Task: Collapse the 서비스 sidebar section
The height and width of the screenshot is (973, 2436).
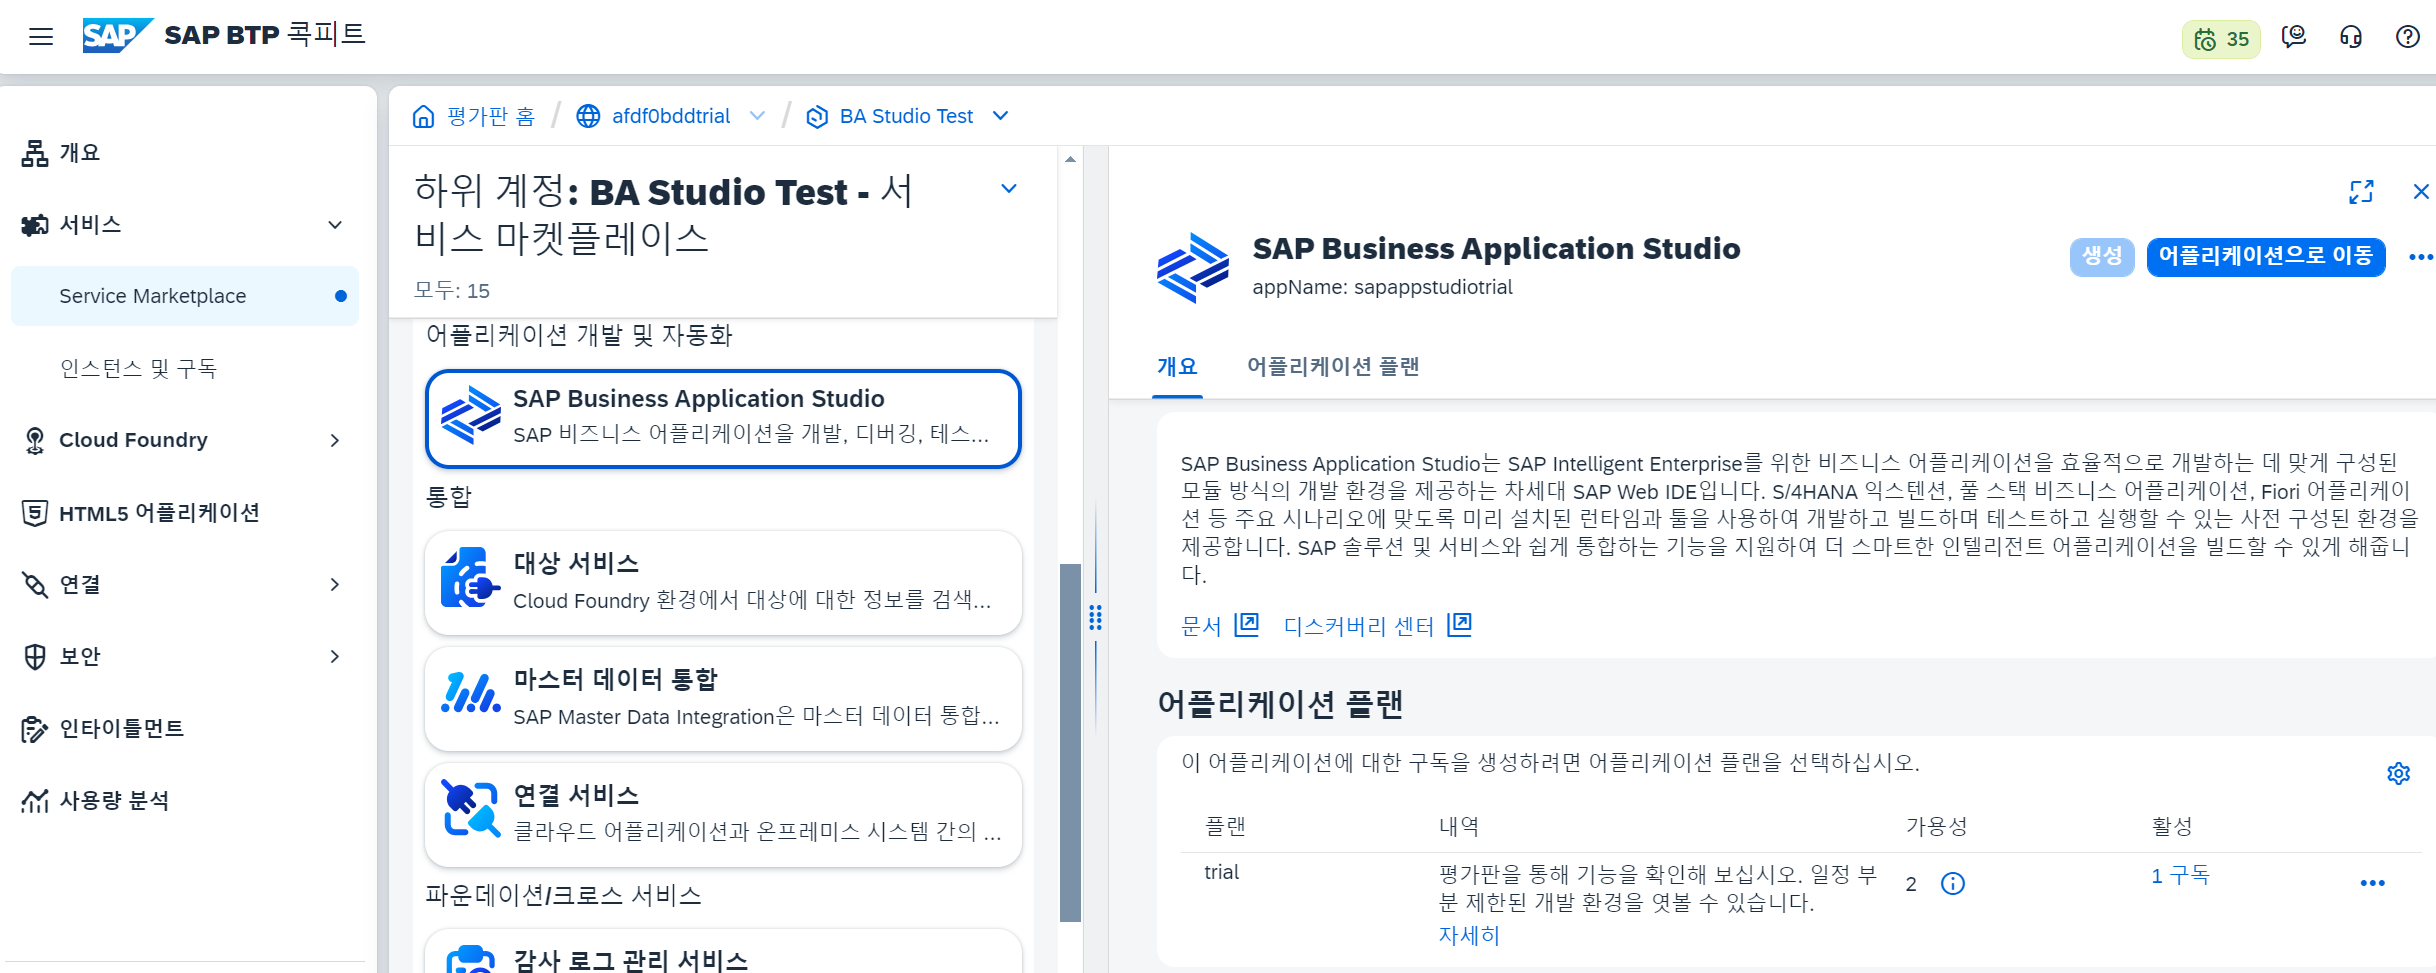Action: point(336,225)
